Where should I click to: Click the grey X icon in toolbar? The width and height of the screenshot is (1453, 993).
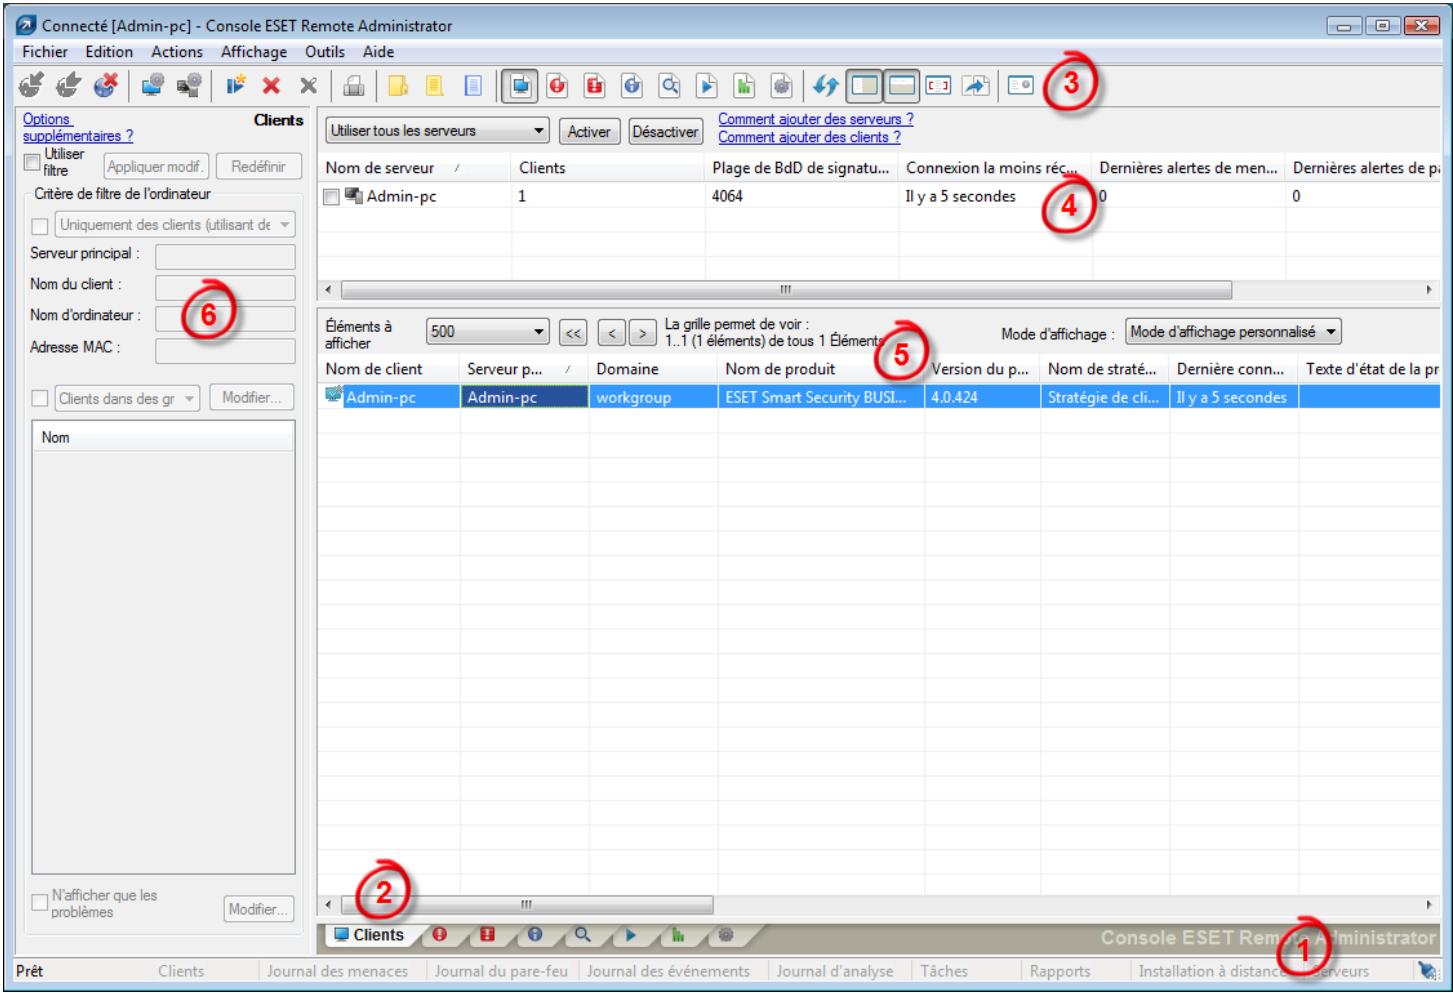pos(309,87)
